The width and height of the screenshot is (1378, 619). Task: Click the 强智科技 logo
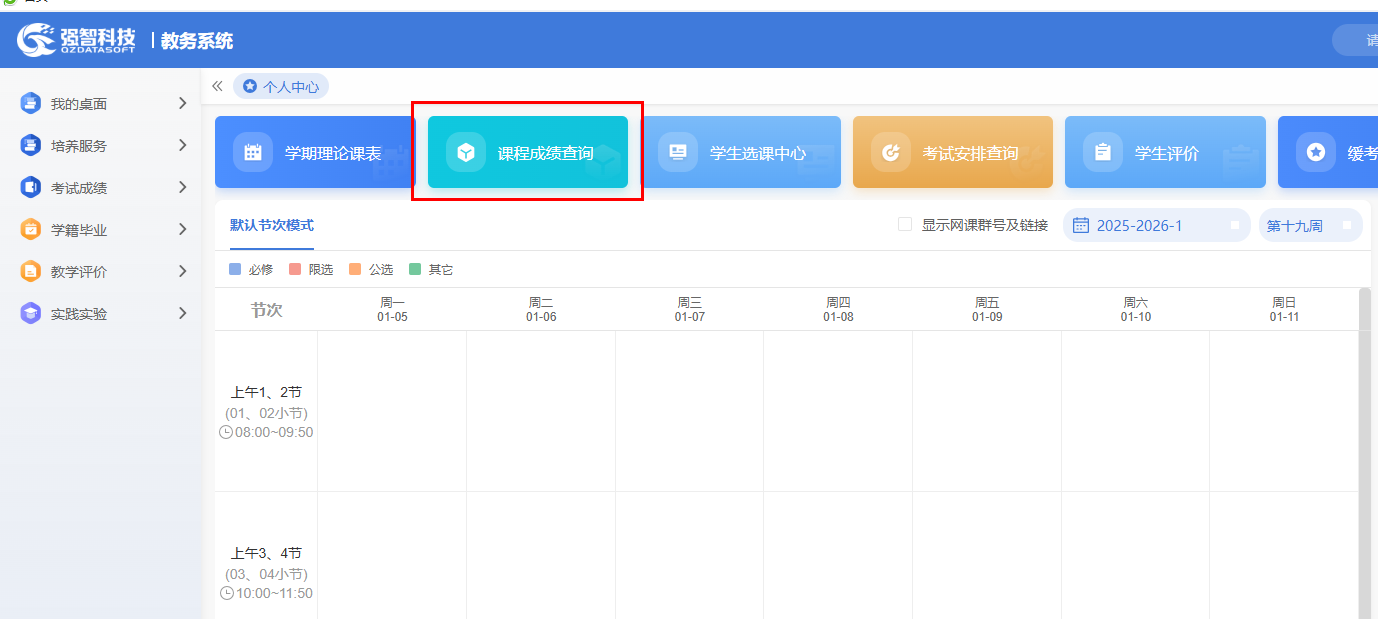click(x=76, y=40)
